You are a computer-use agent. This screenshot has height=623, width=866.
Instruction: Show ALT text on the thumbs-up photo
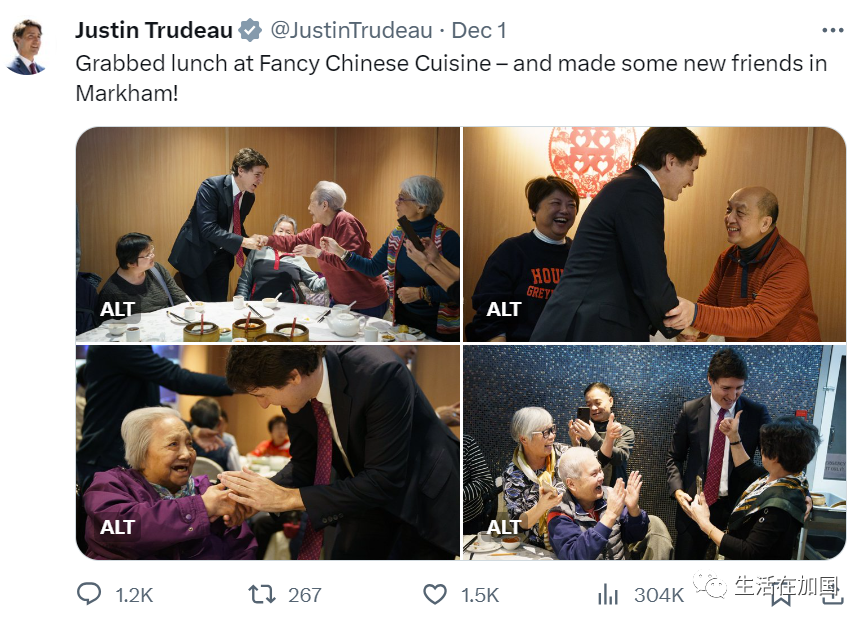504,527
